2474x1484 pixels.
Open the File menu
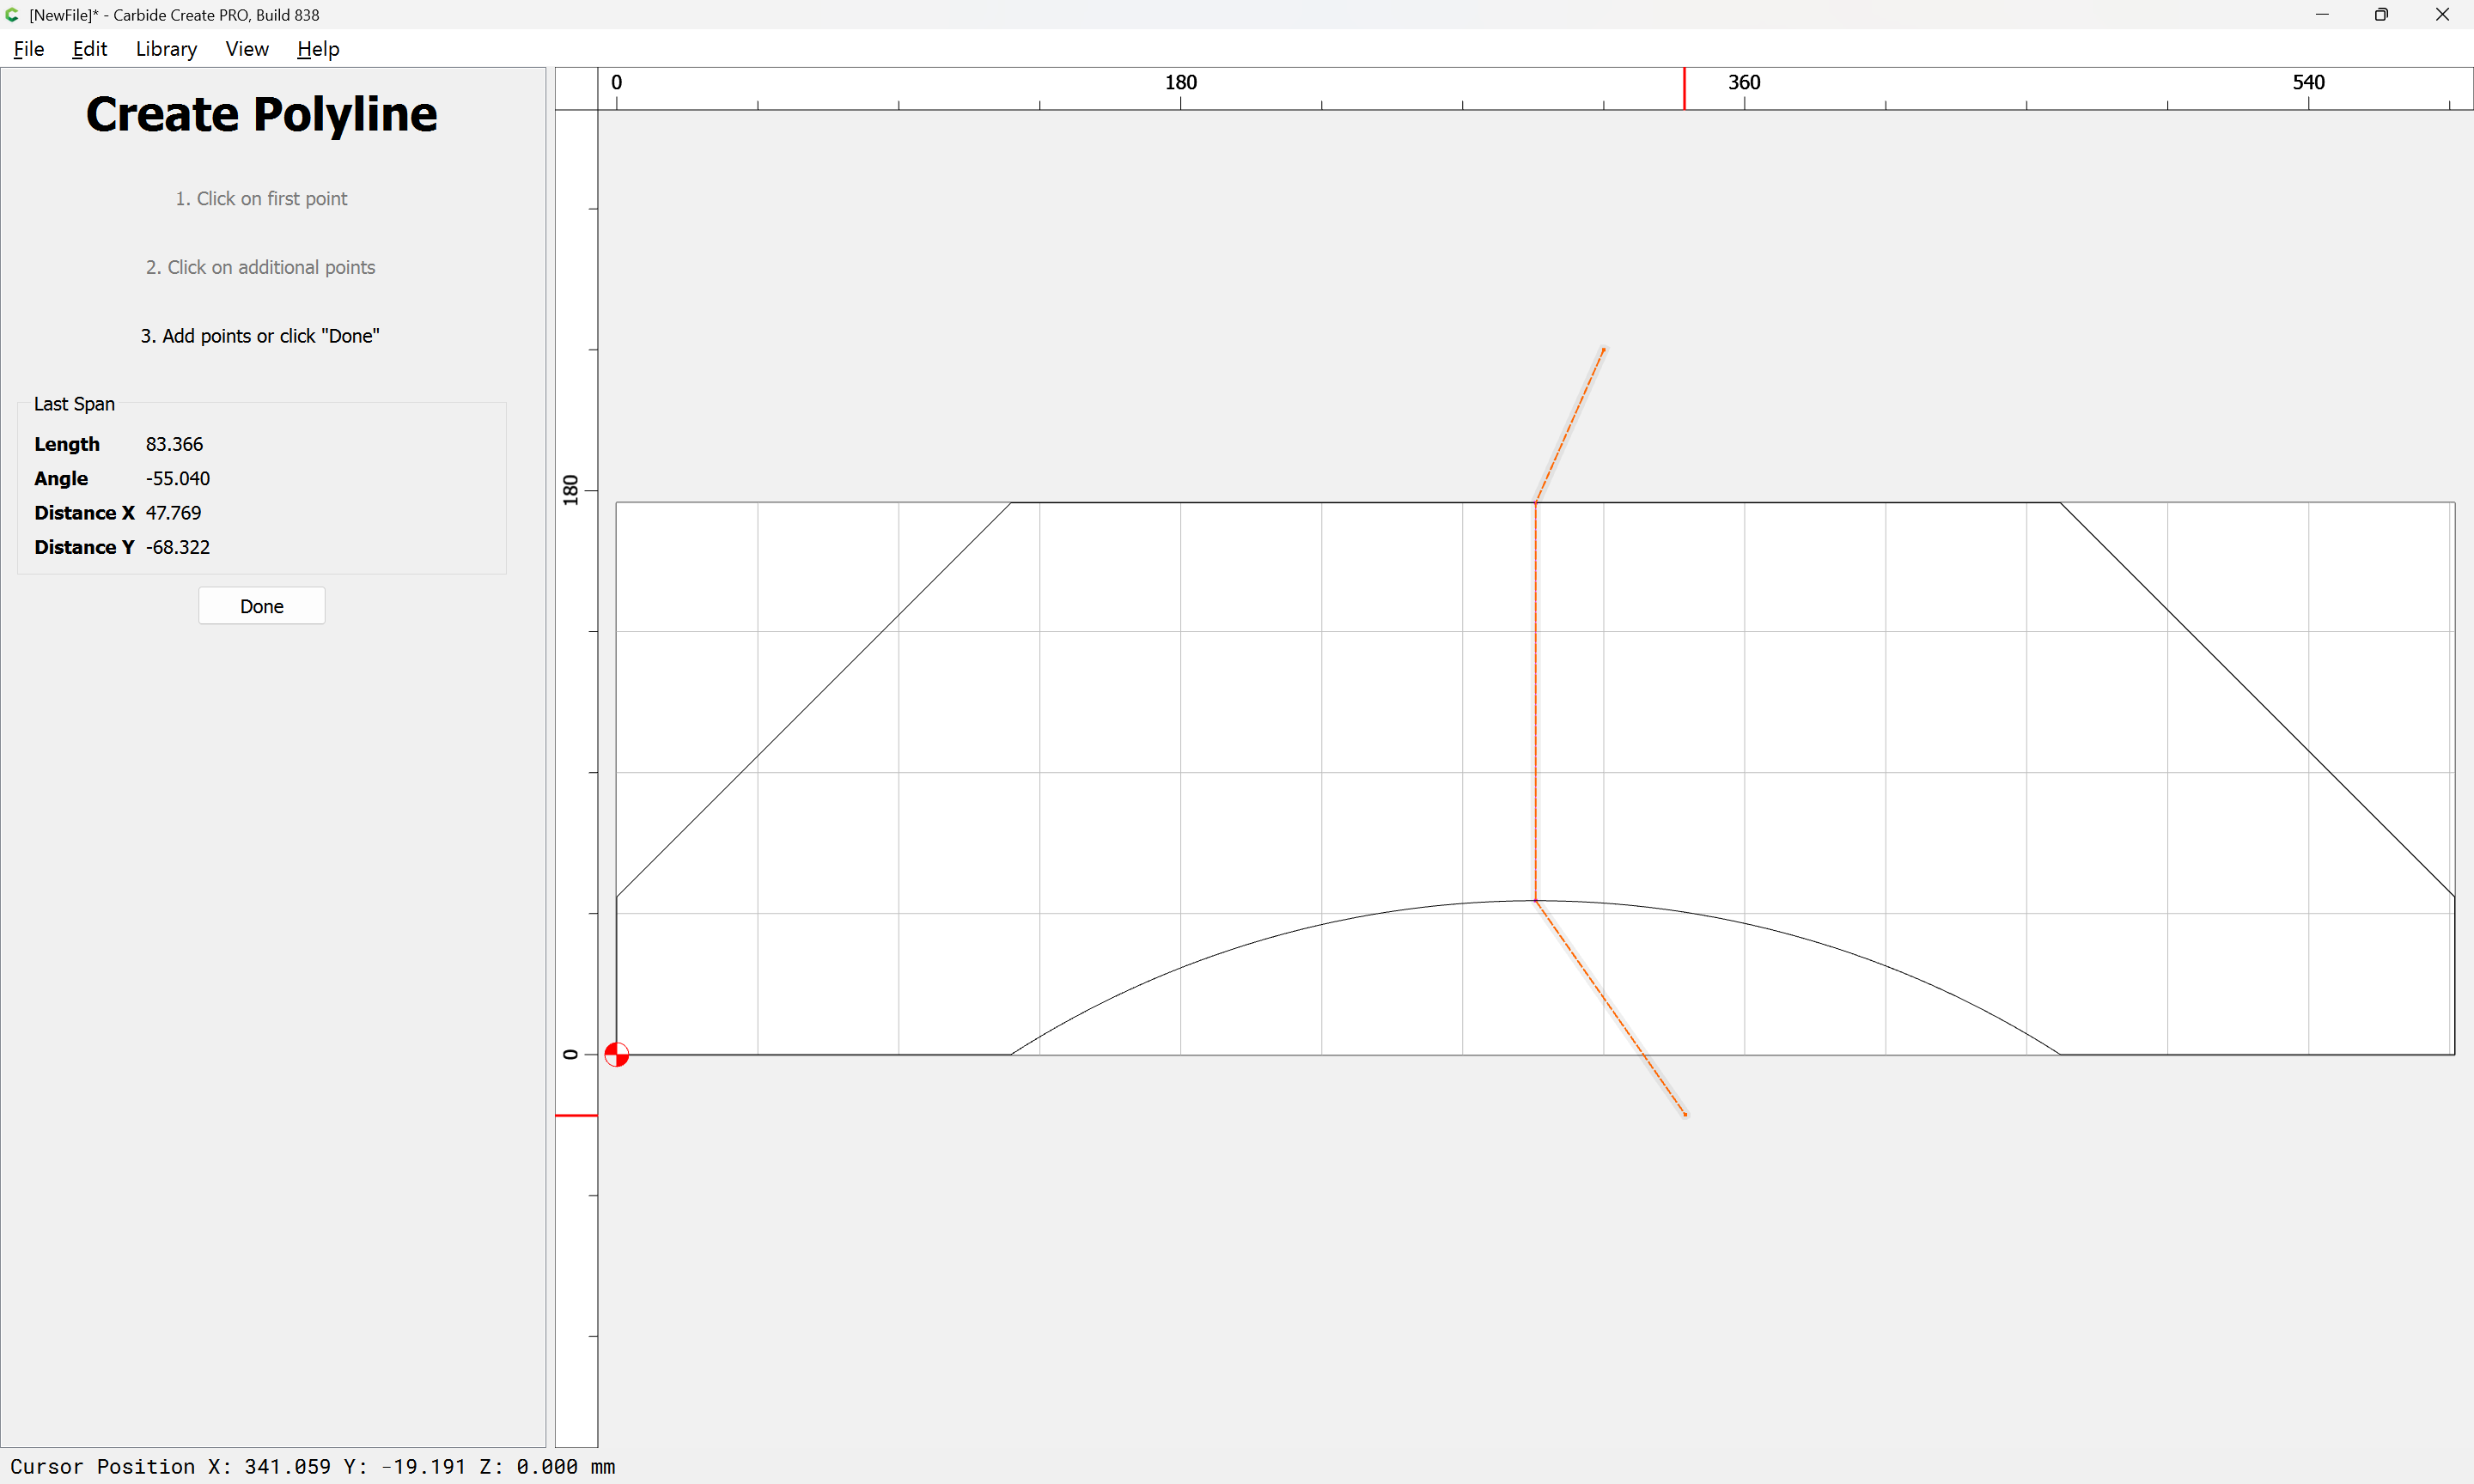click(x=29, y=49)
